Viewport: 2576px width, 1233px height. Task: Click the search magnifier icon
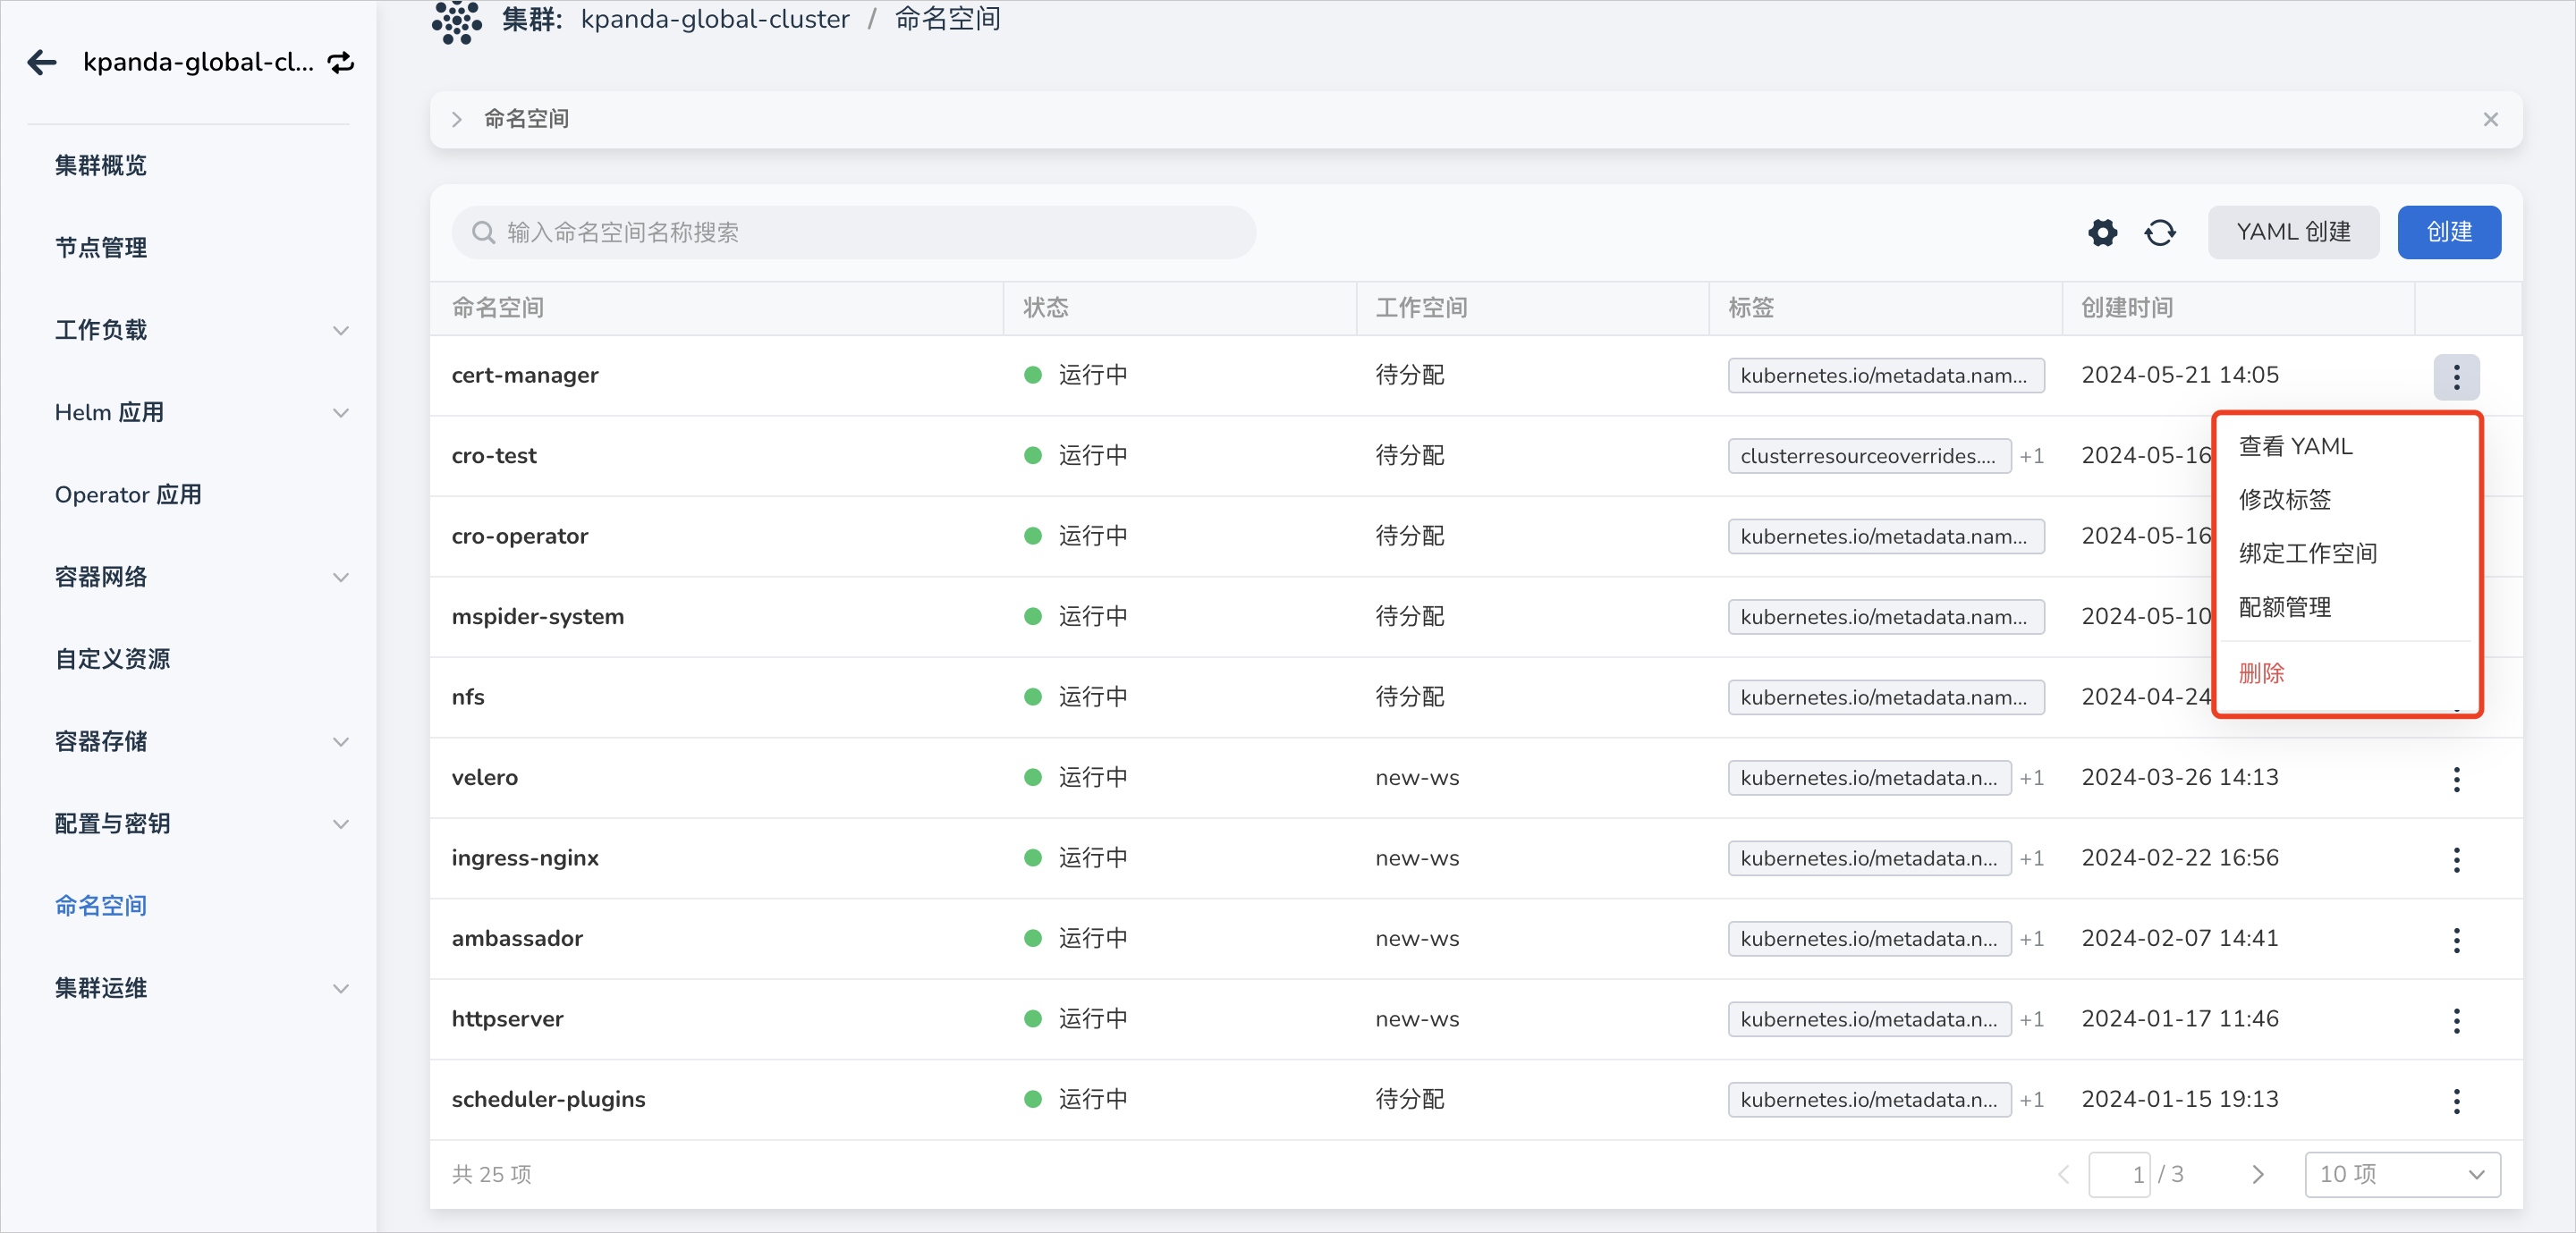pyautogui.click(x=484, y=233)
